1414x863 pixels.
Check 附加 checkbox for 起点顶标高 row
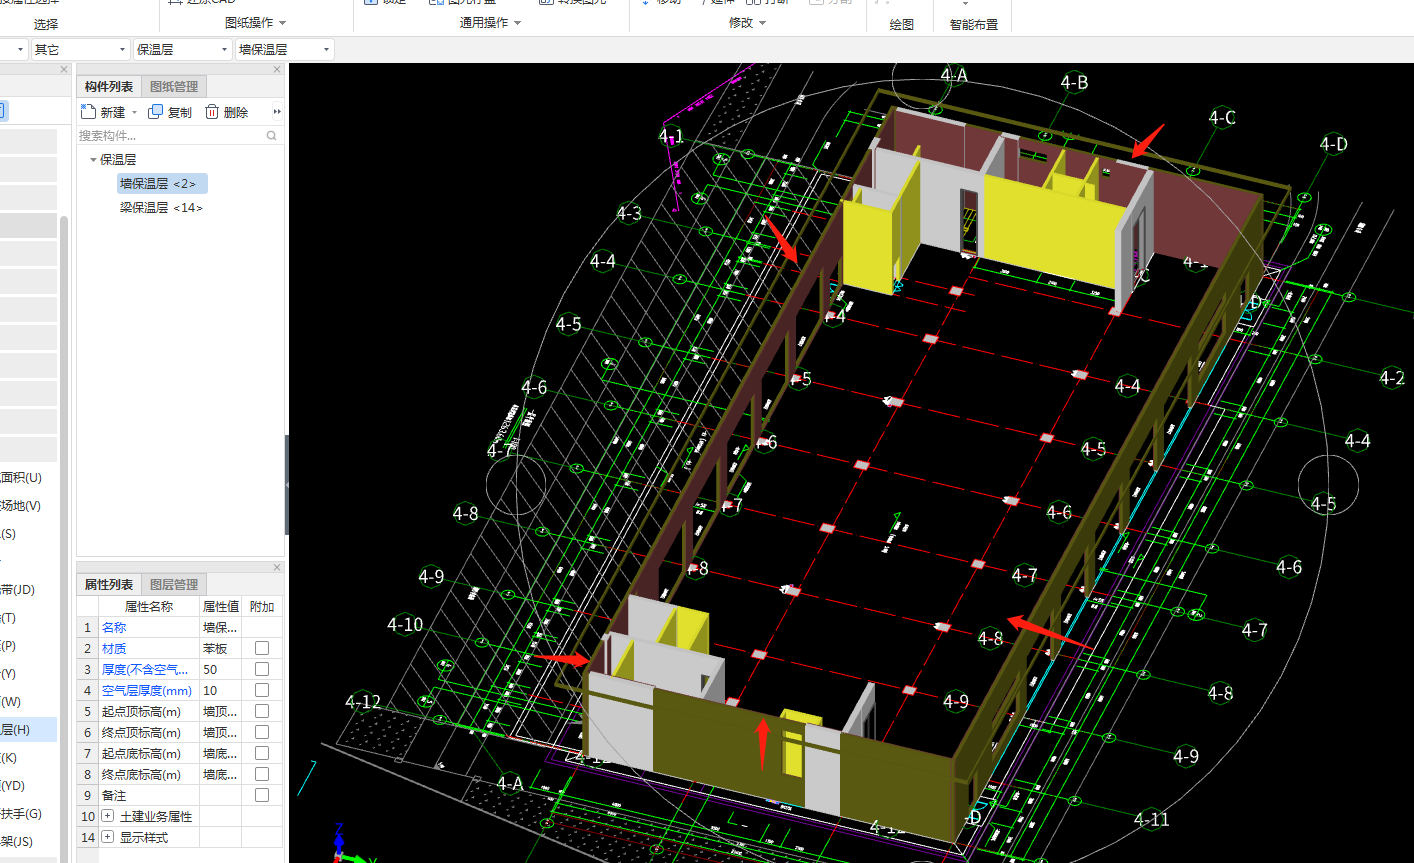point(262,711)
